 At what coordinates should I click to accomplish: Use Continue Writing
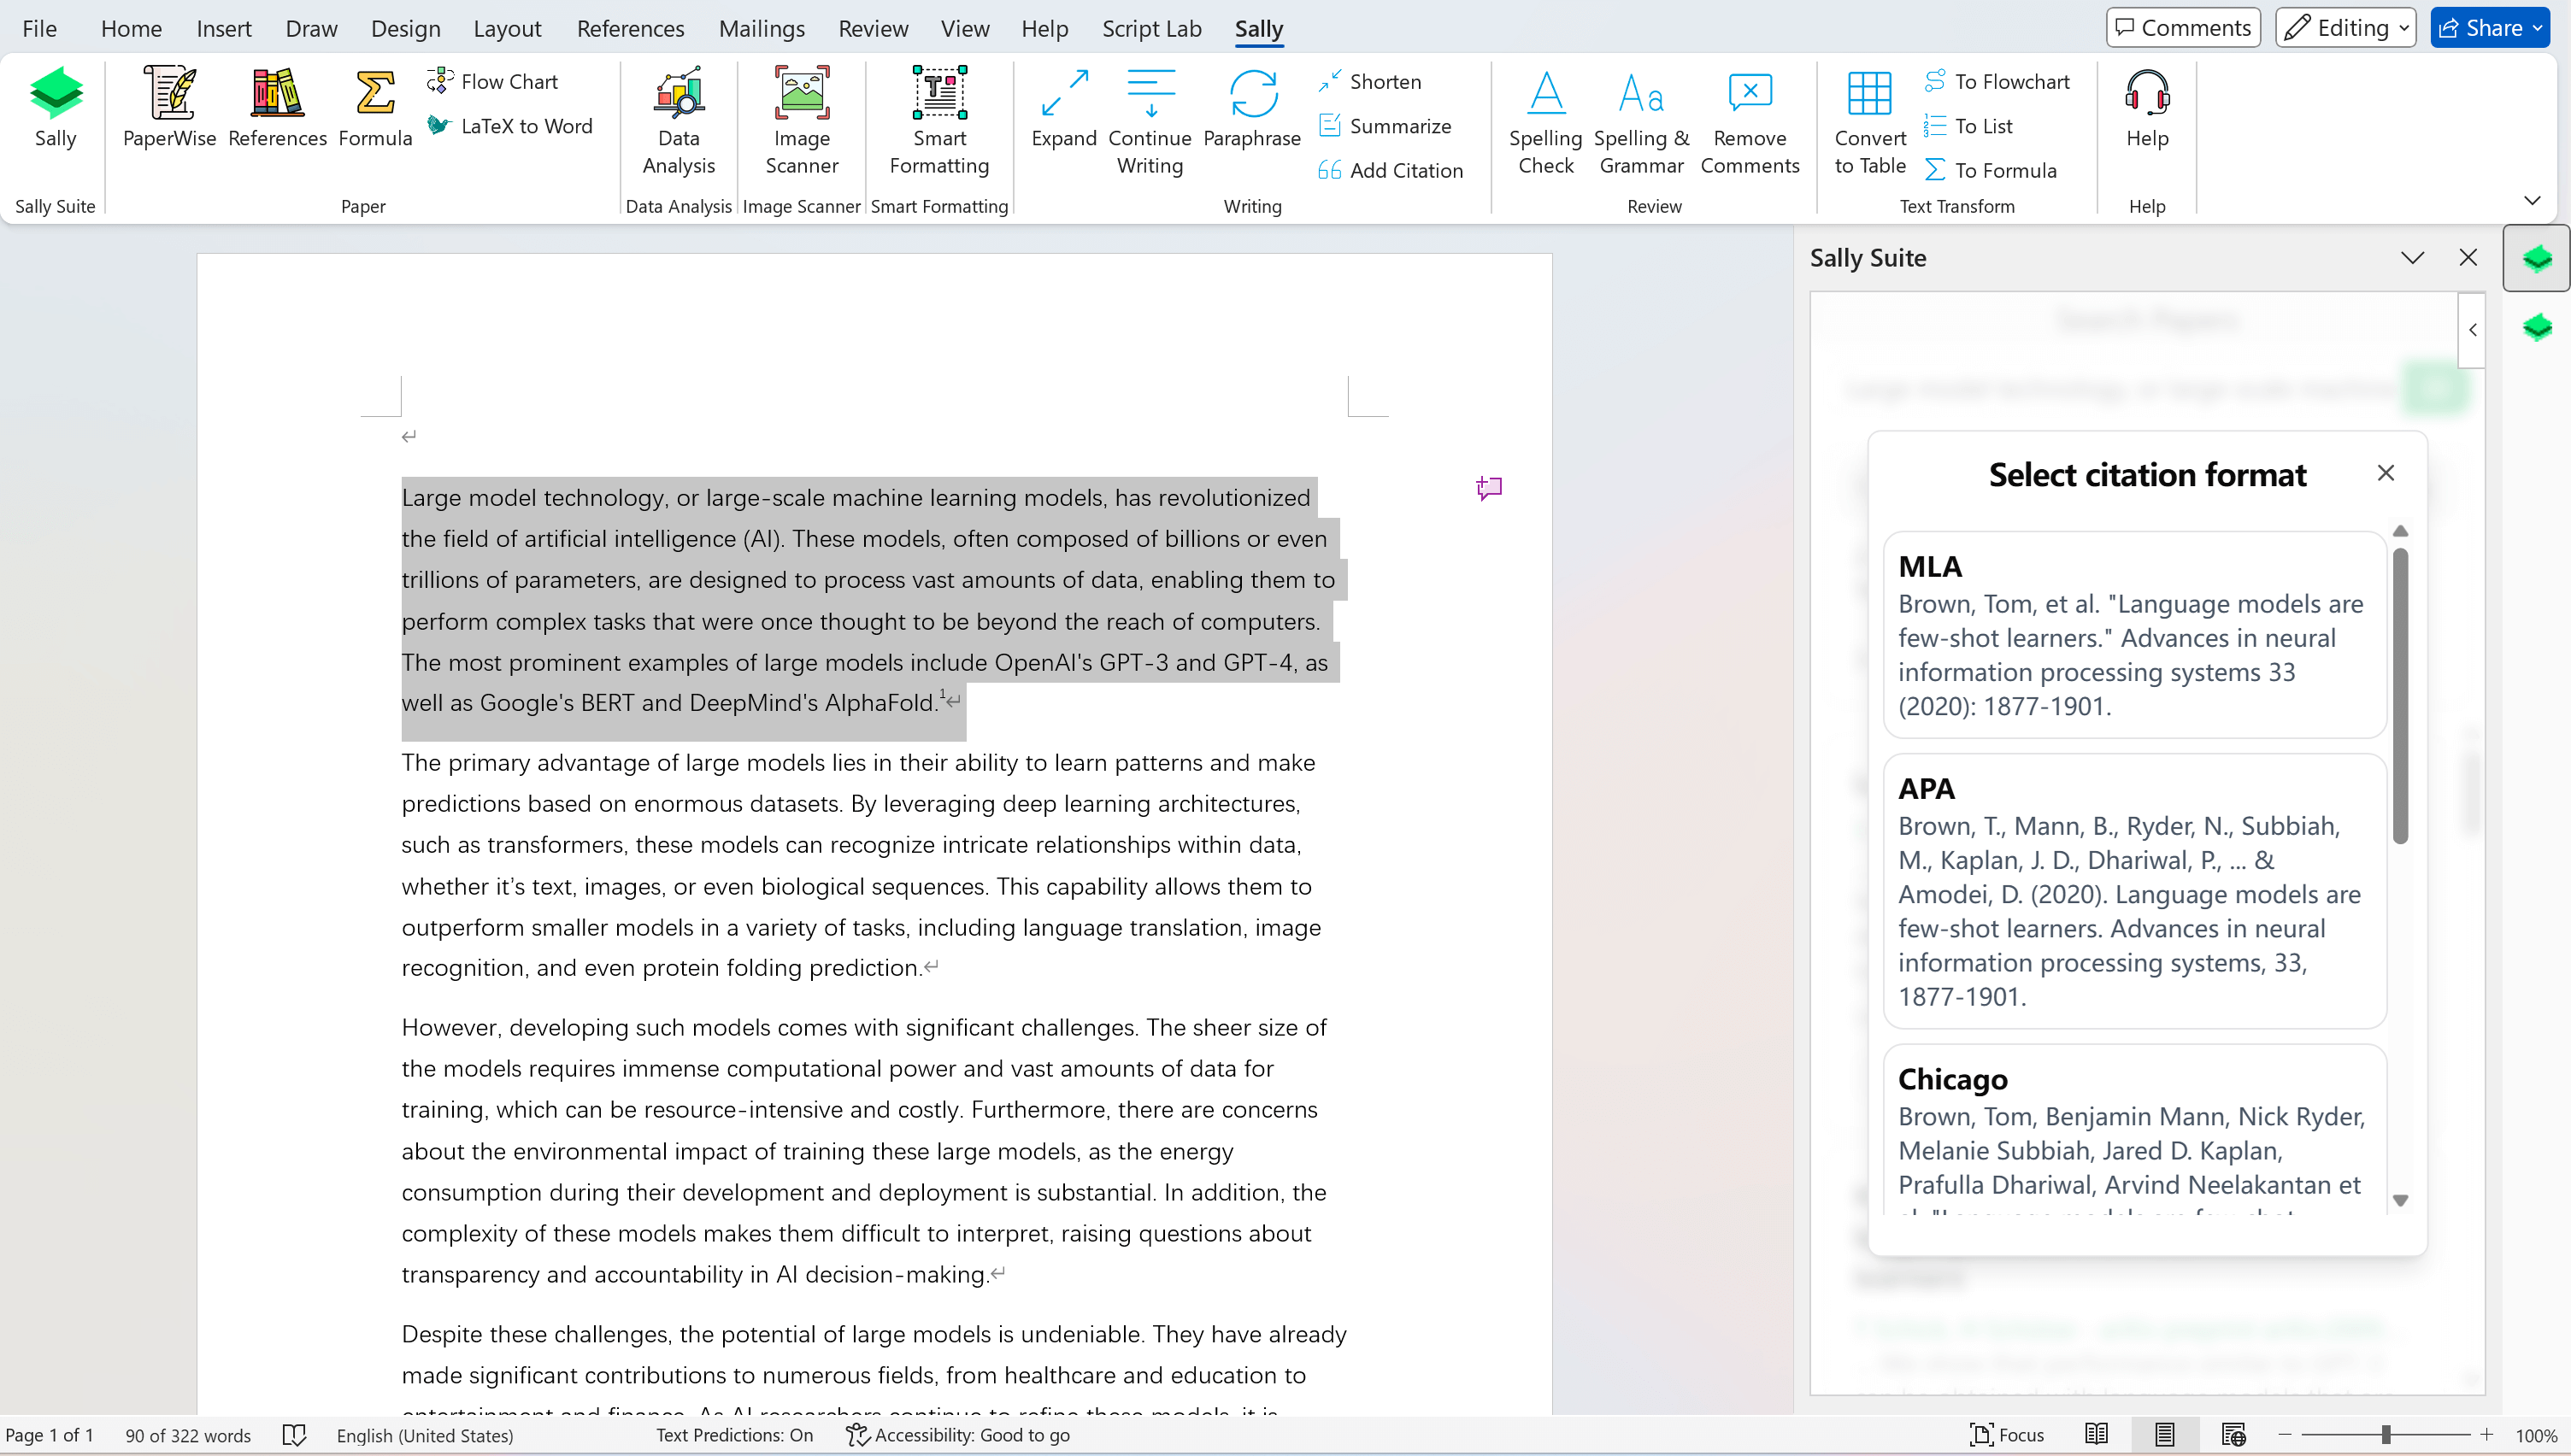tap(1149, 121)
